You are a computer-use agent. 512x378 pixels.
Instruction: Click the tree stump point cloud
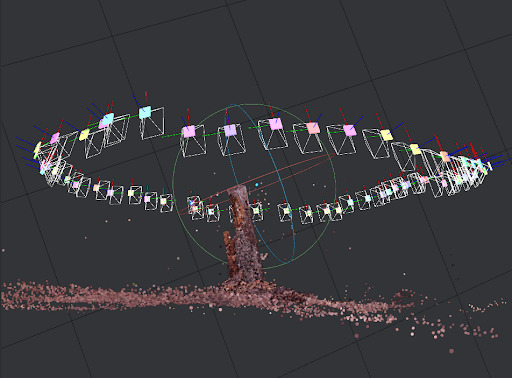click(x=244, y=235)
